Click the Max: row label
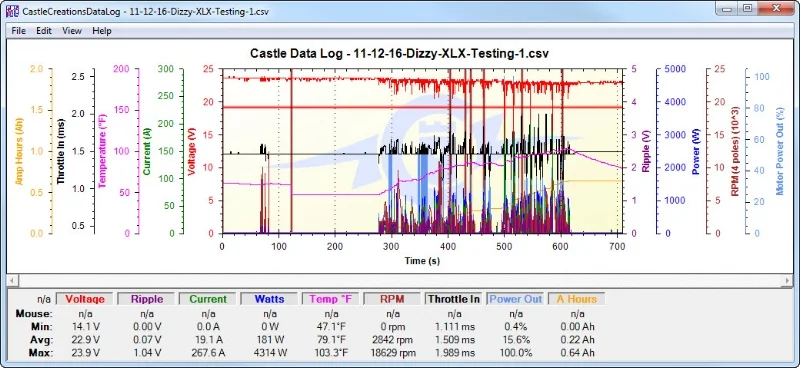The width and height of the screenshot is (800, 368). [x=41, y=353]
